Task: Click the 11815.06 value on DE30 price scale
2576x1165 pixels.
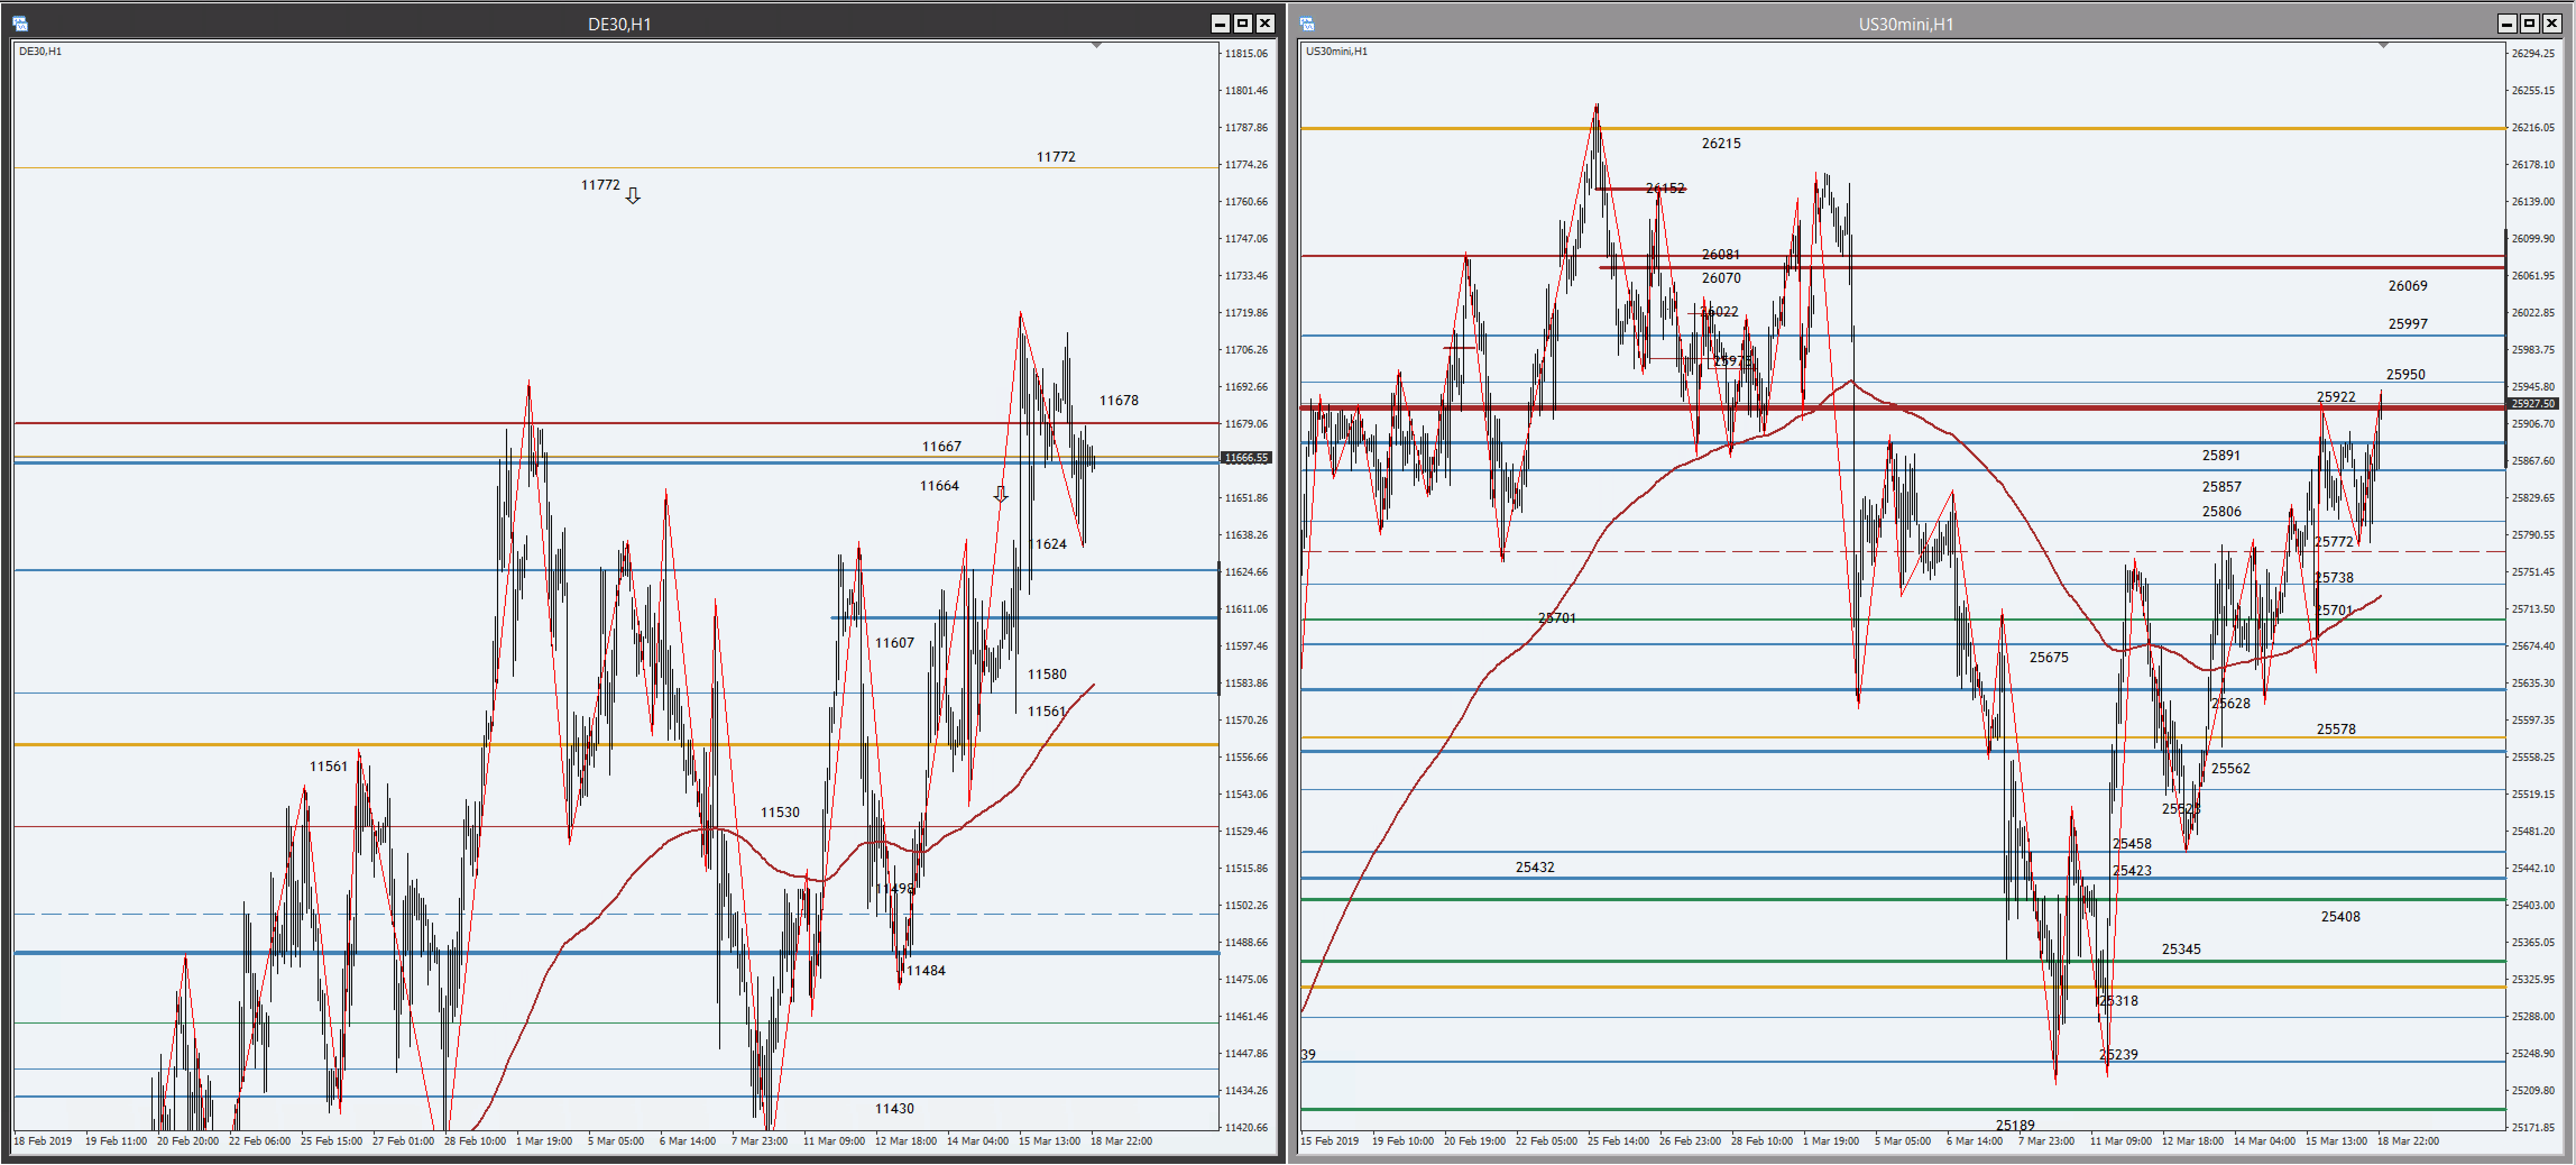Action: point(1247,54)
